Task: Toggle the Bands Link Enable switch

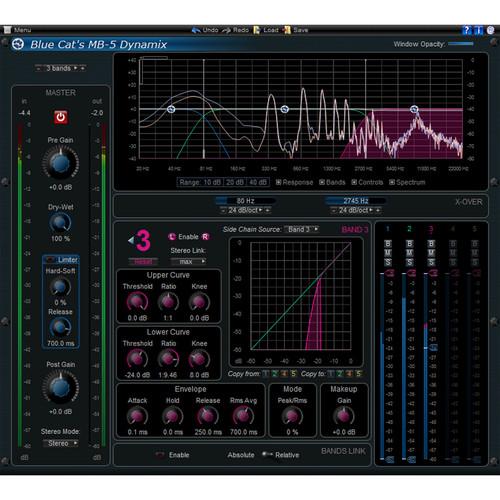Action: pyautogui.click(x=160, y=455)
